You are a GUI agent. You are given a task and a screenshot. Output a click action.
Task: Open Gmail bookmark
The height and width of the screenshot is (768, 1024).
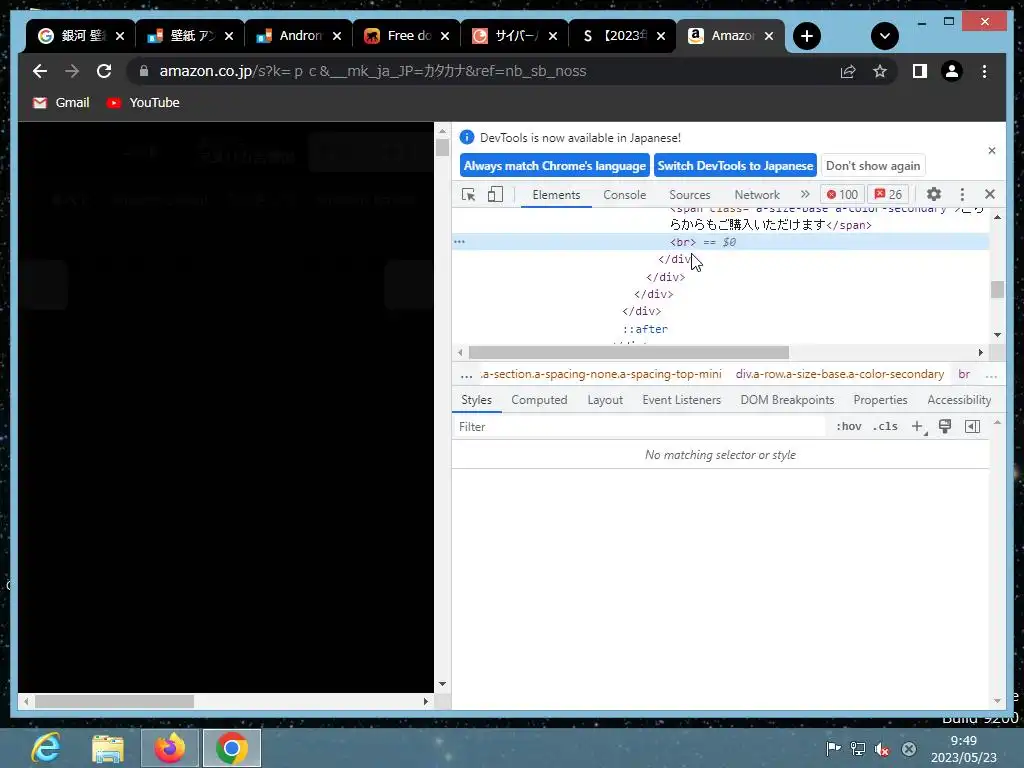tap(61, 103)
